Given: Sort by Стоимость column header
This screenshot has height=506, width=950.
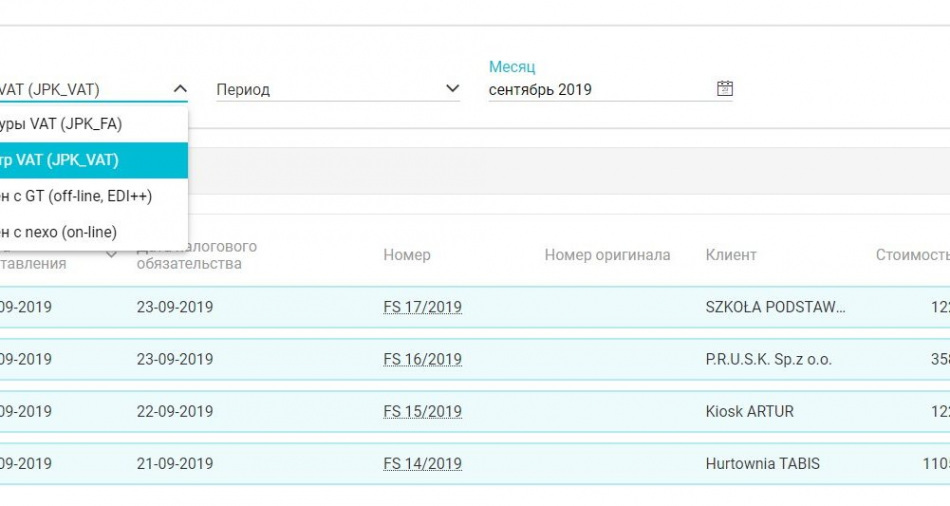Looking at the screenshot, I should pos(911,255).
